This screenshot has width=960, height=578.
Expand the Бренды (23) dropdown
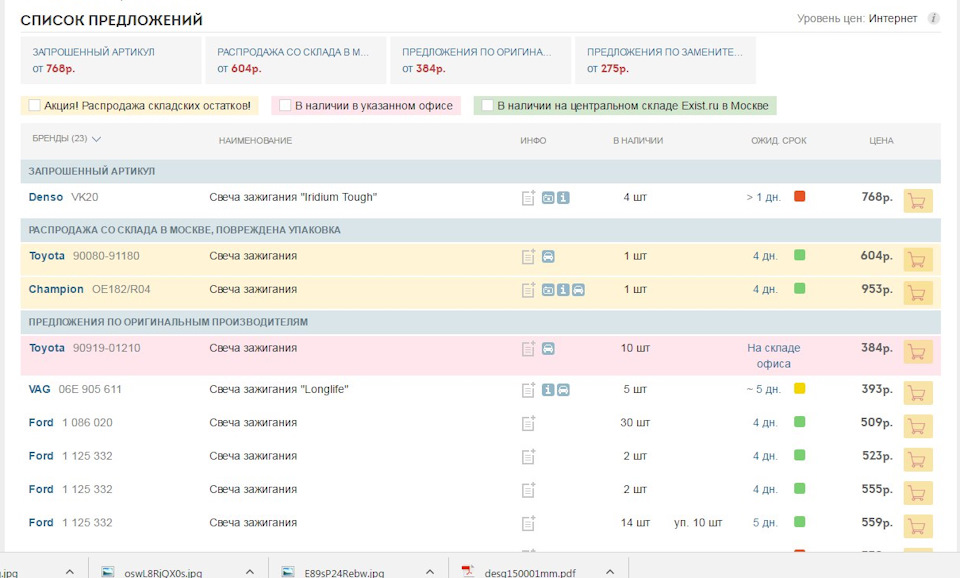pyautogui.click(x=67, y=139)
